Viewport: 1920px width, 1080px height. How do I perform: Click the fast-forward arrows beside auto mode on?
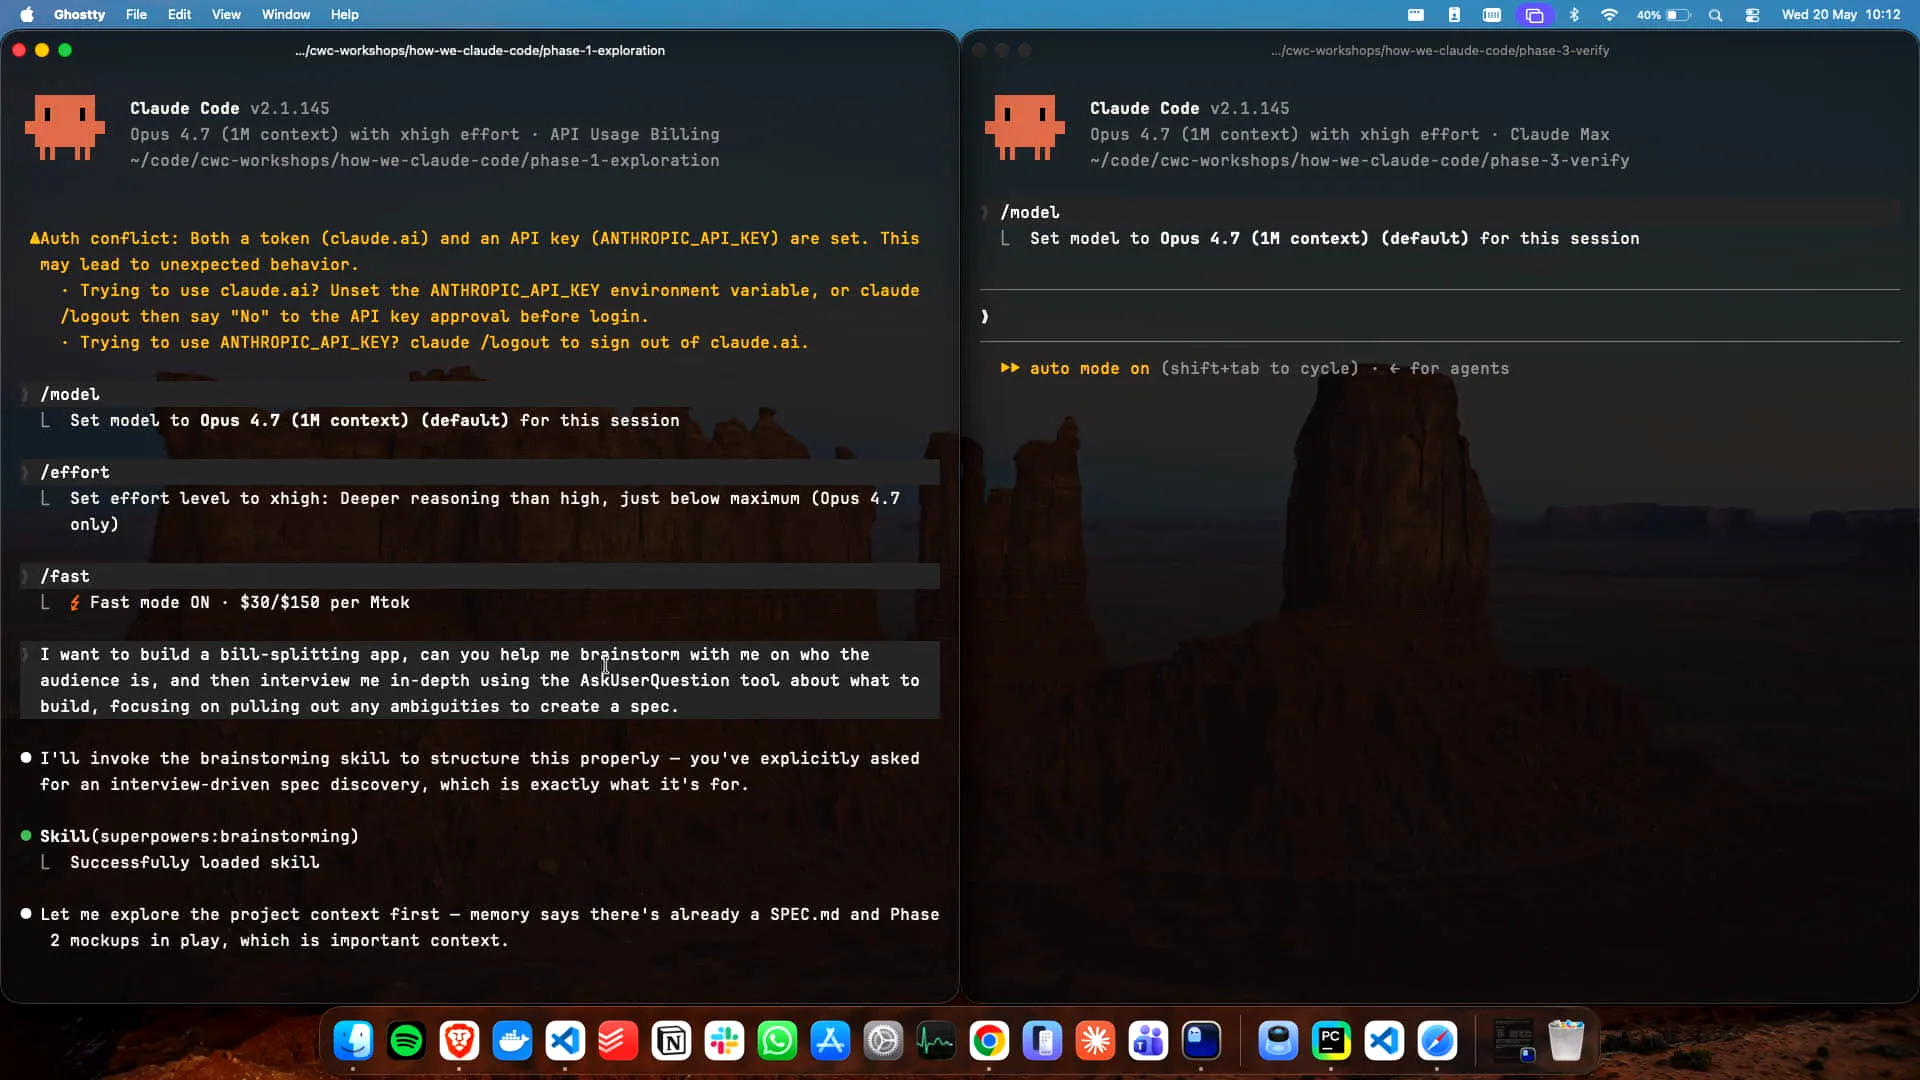pos(1010,368)
